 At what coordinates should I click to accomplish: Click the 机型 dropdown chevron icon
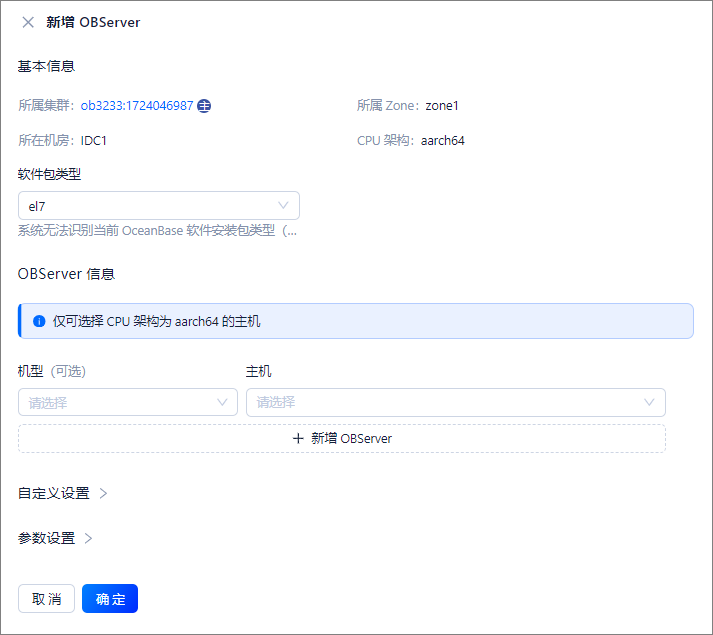click(222, 402)
